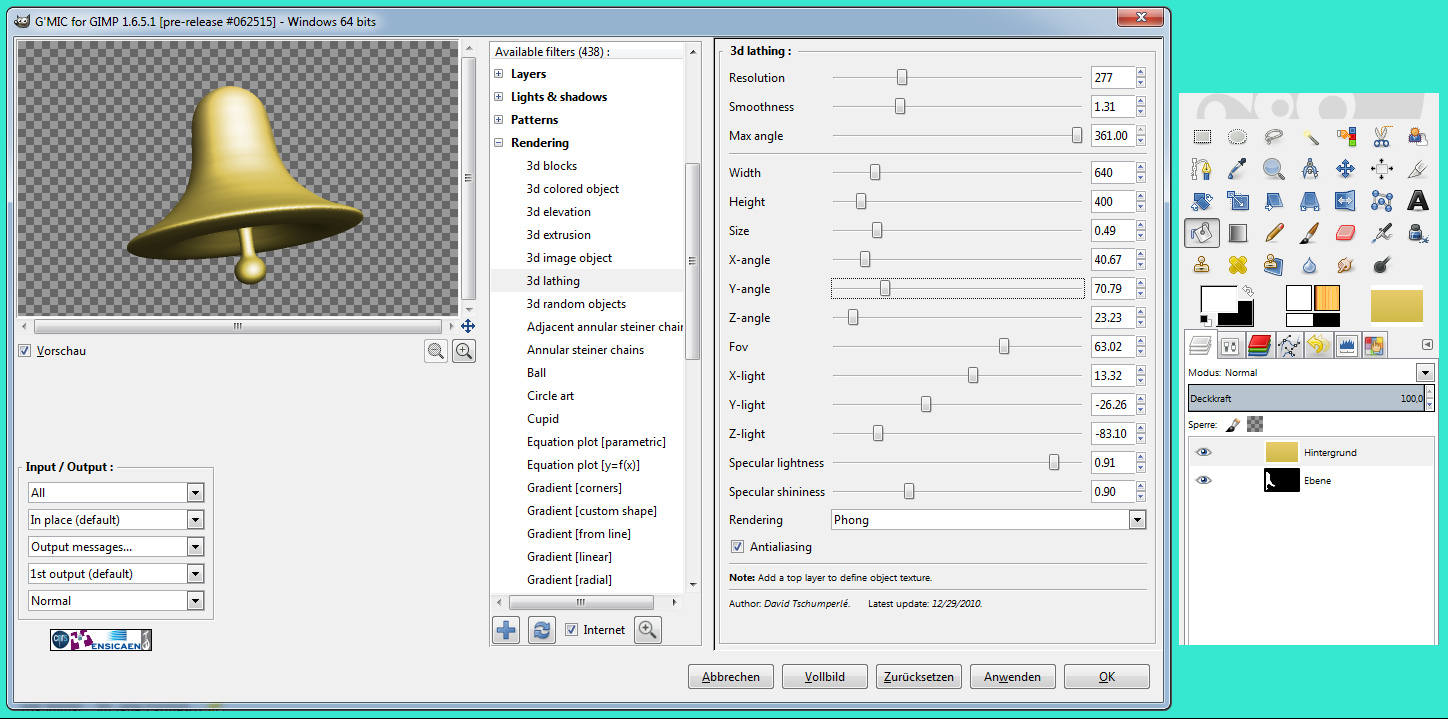Image resolution: width=1448 pixels, height=719 pixels.
Task: Uncheck the Vorschau preview checkbox
Action: tap(25, 351)
